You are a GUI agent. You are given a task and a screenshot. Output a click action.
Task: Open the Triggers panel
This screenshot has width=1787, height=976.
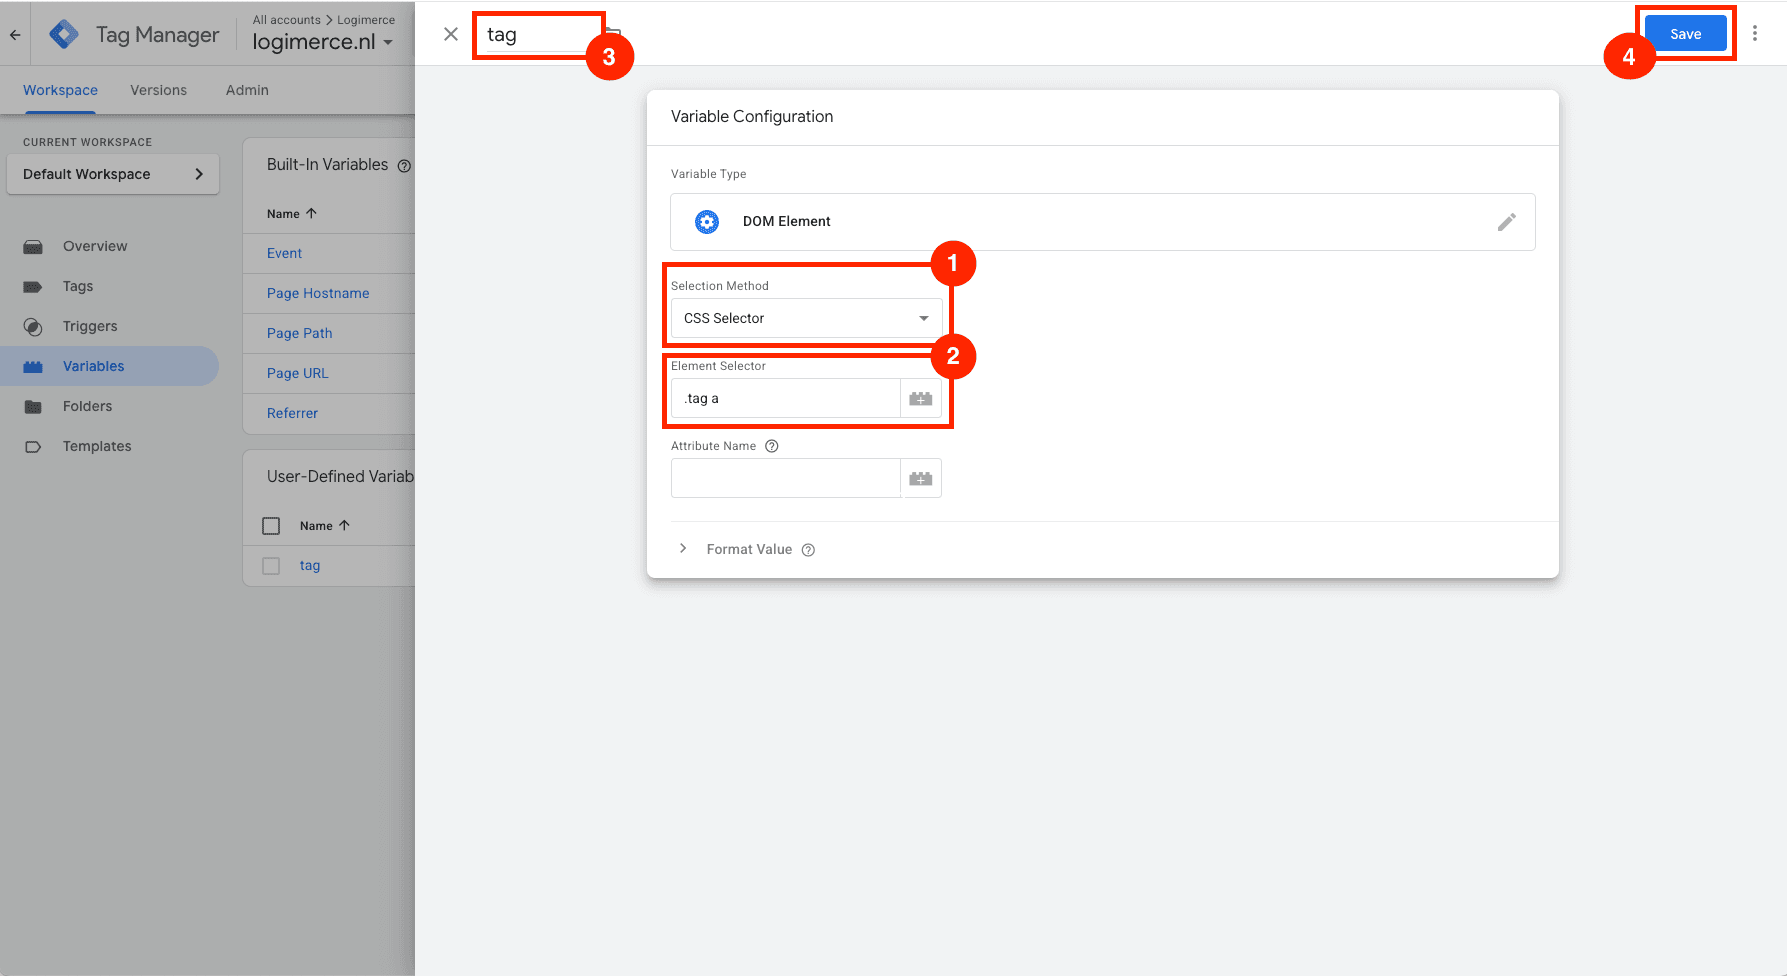(90, 326)
